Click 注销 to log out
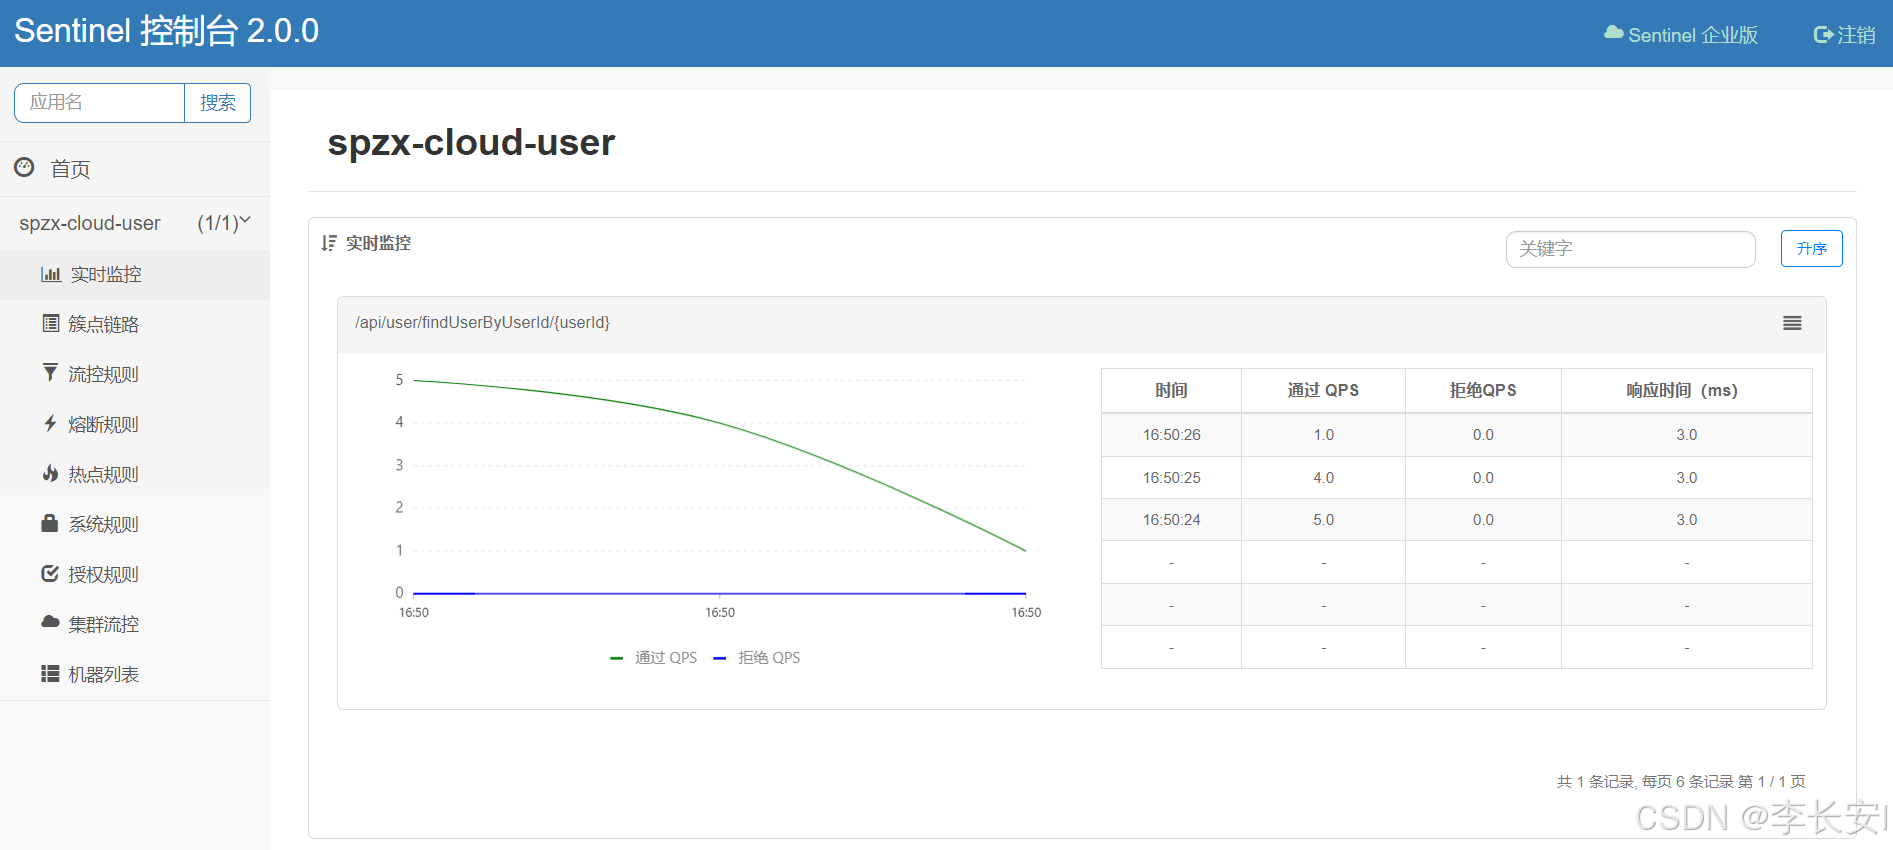Screen dimensions: 1893x850 tap(1845, 35)
